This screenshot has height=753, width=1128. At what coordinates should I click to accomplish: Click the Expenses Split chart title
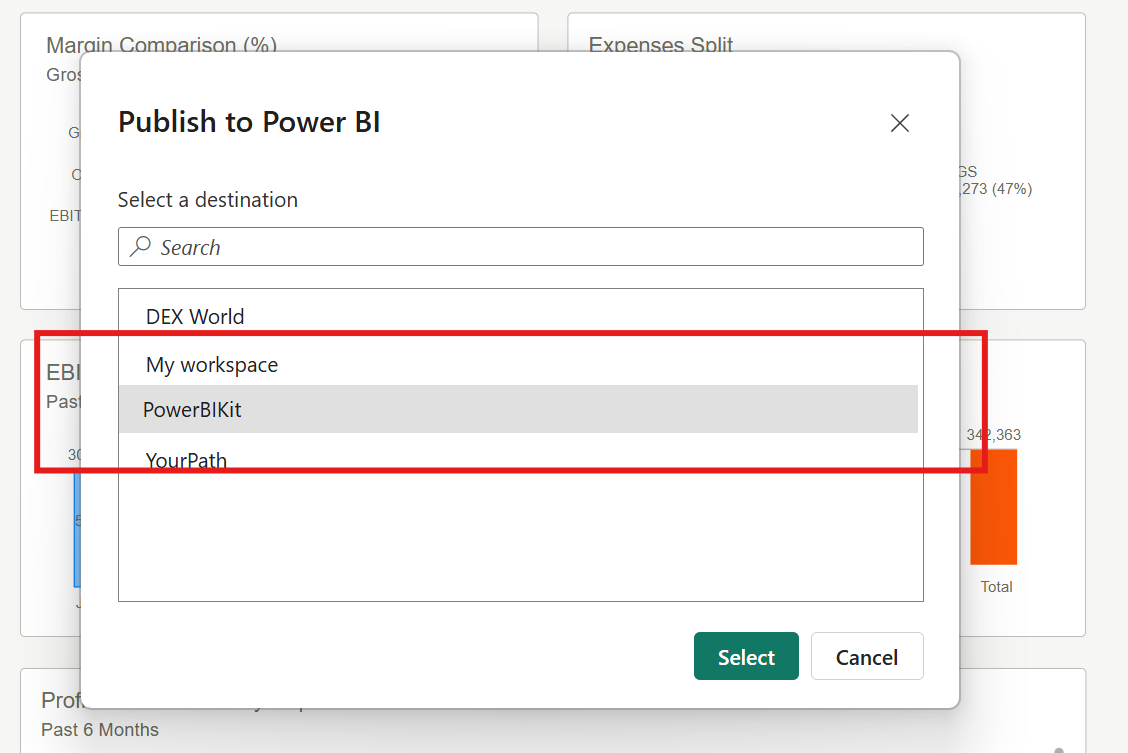pyautogui.click(x=660, y=45)
